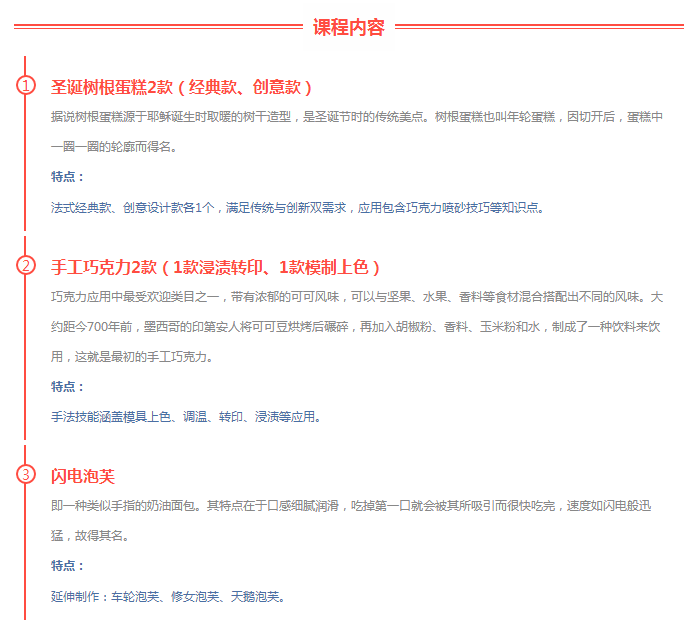Click the line 一圈一圈的轮廓而得名
The width and height of the screenshot is (700, 623).
point(114,147)
